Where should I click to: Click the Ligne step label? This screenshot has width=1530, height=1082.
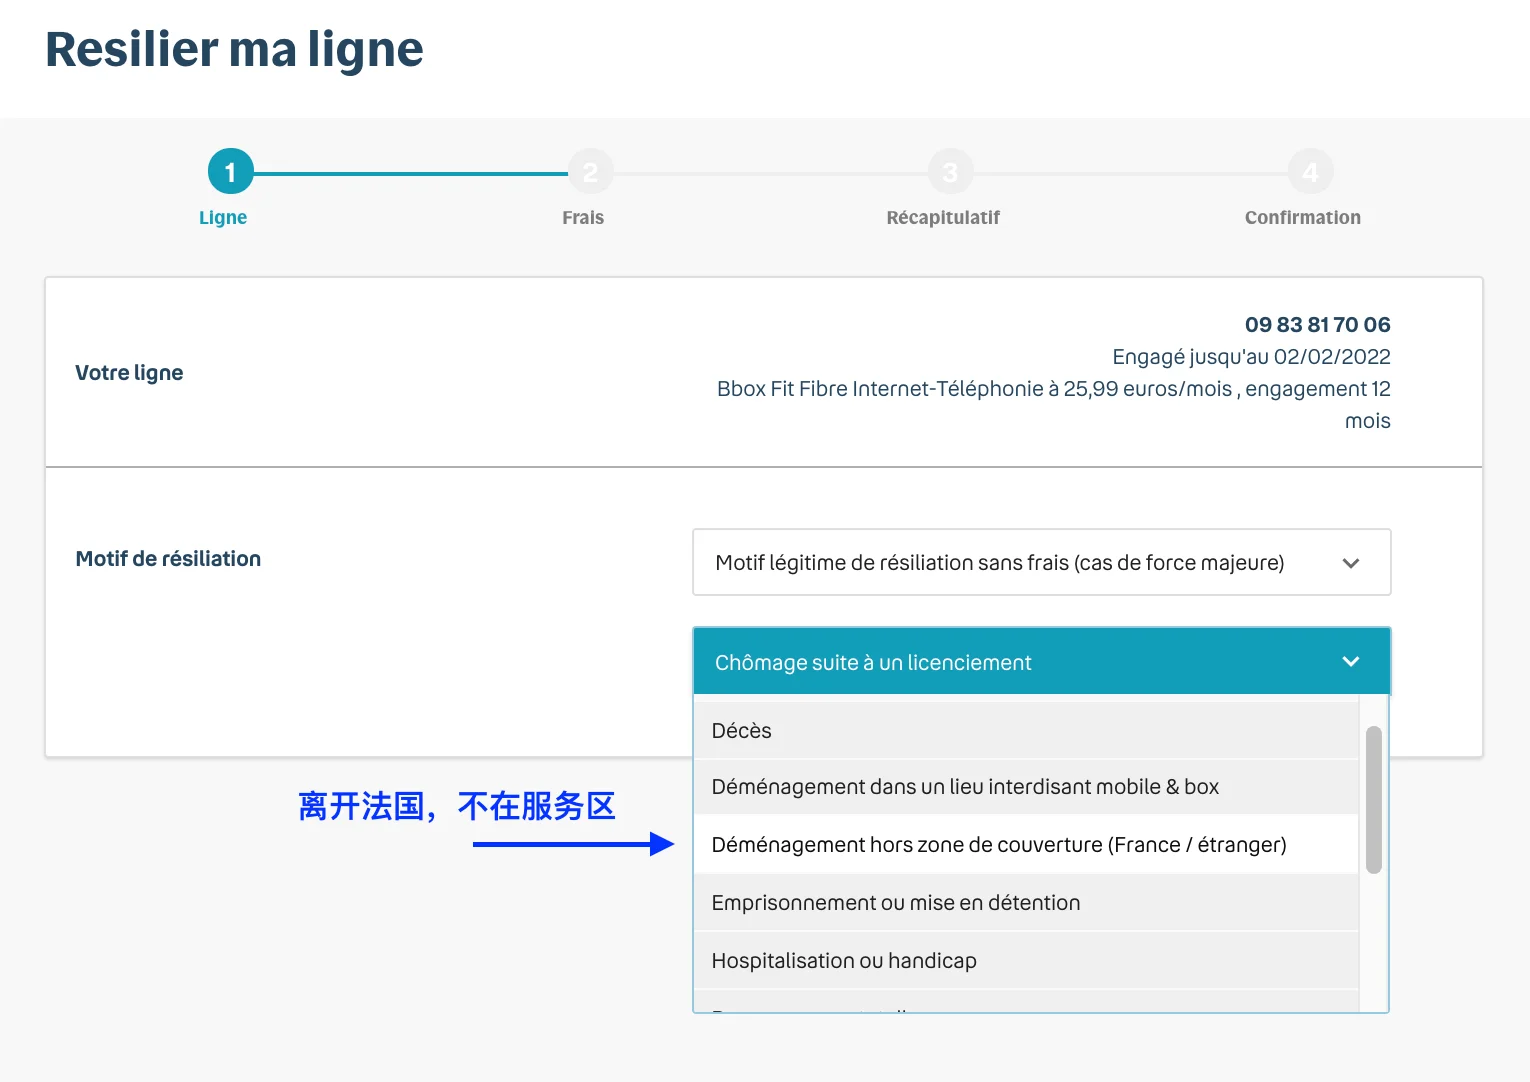coord(223,218)
